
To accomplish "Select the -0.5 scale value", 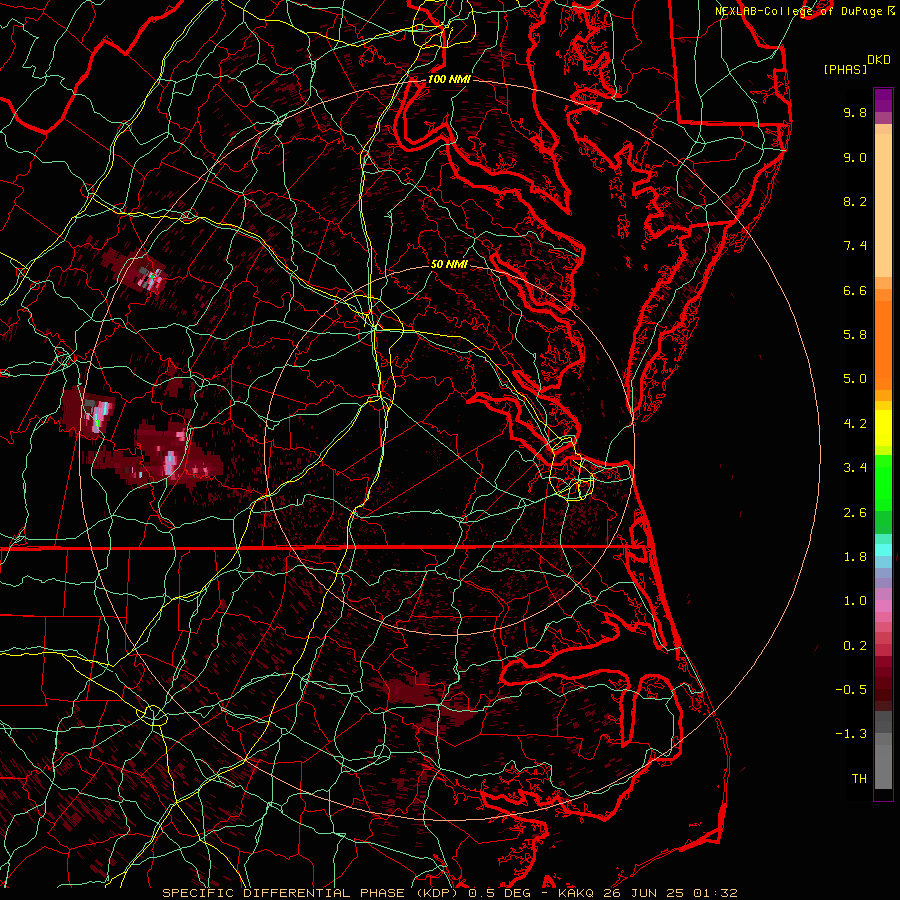I will tap(851, 690).
